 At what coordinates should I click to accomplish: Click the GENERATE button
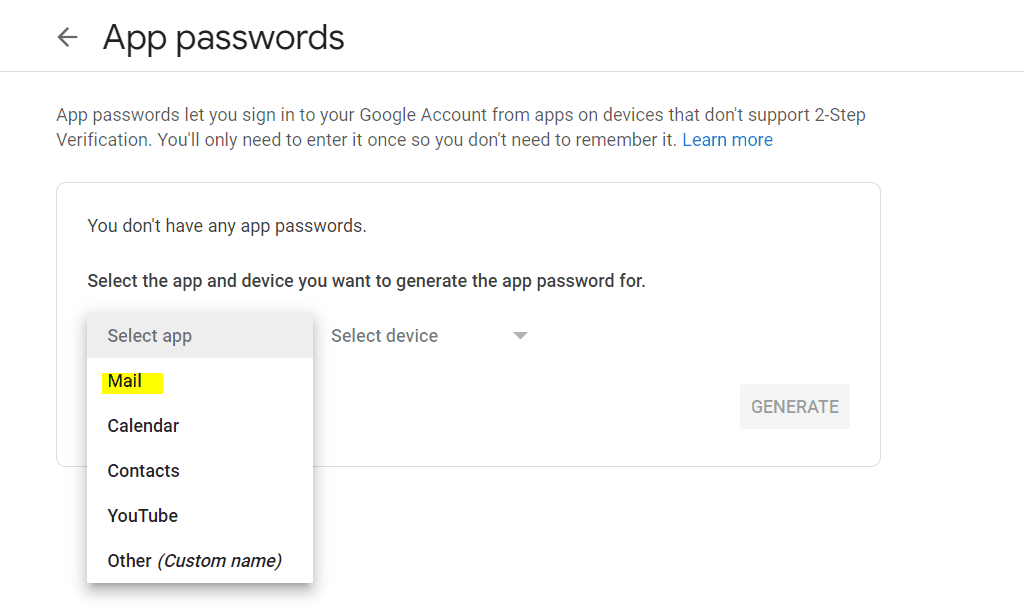pyautogui.click(x=794, y=406)
